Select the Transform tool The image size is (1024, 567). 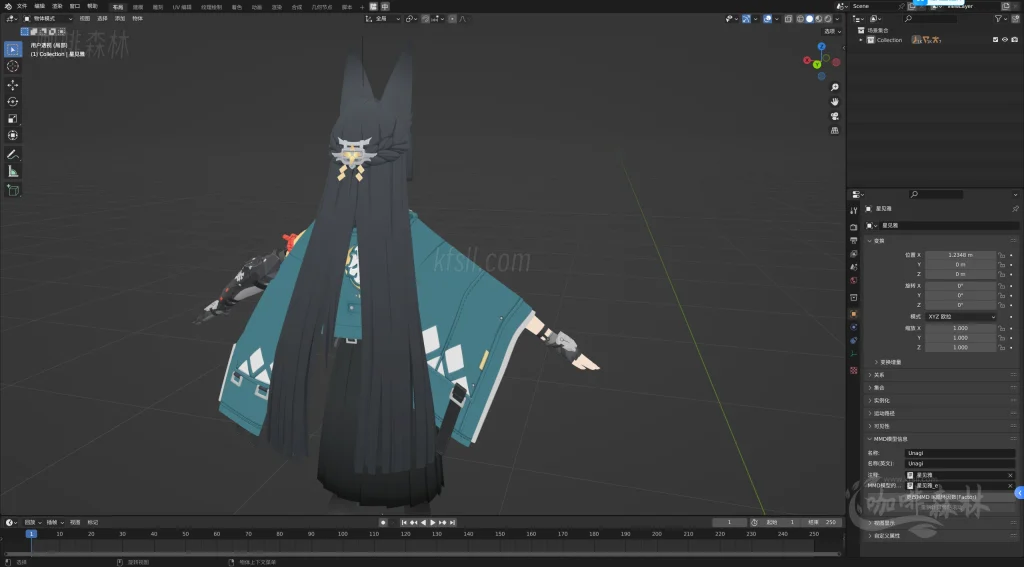pyautogui.click(x=12, y=135)
